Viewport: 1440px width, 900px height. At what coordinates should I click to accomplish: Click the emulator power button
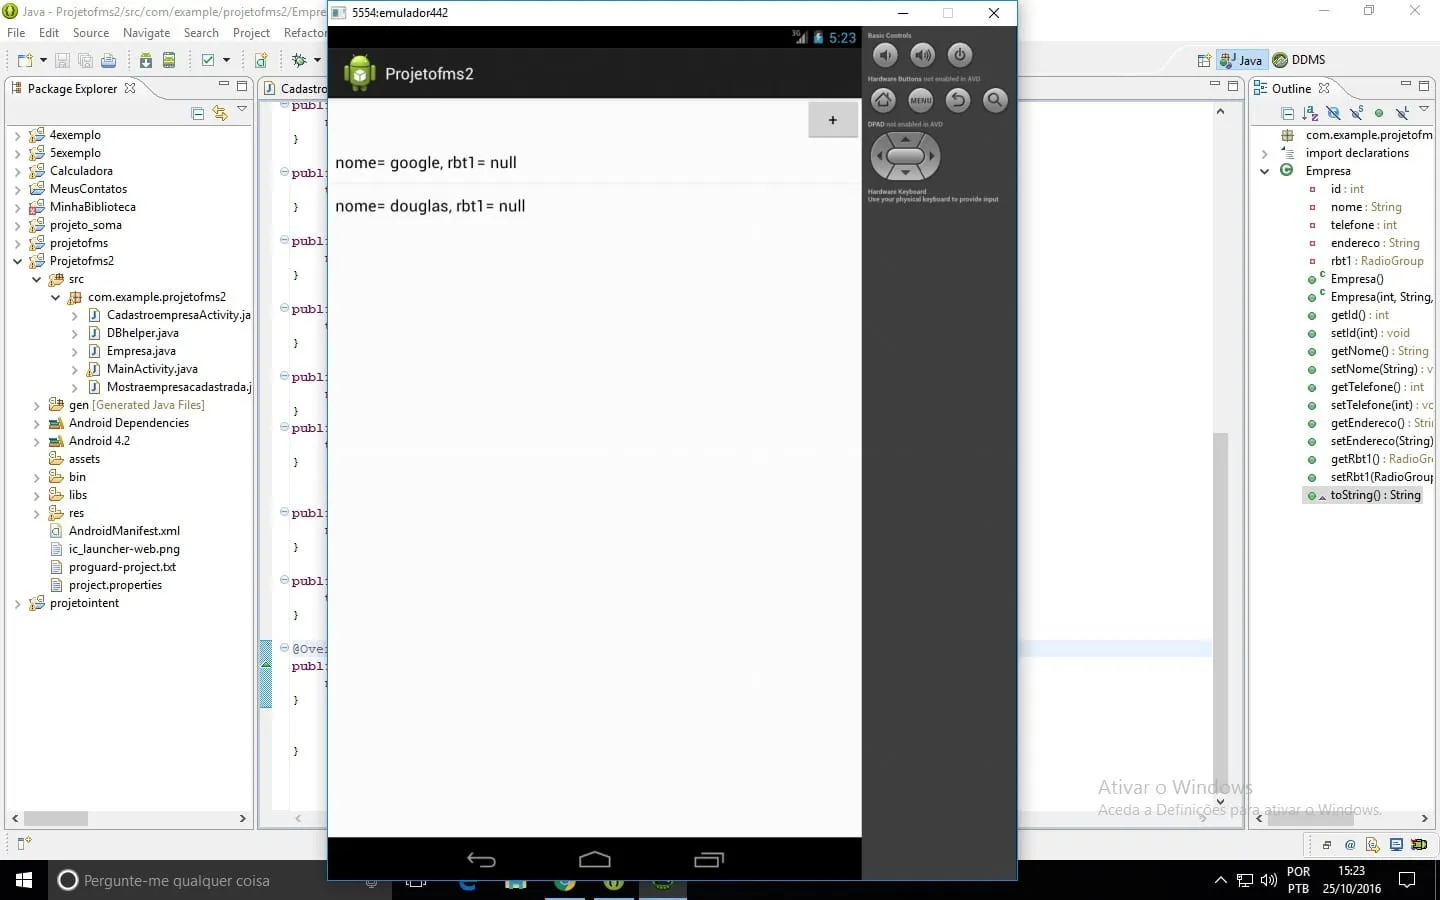(959, 55)
